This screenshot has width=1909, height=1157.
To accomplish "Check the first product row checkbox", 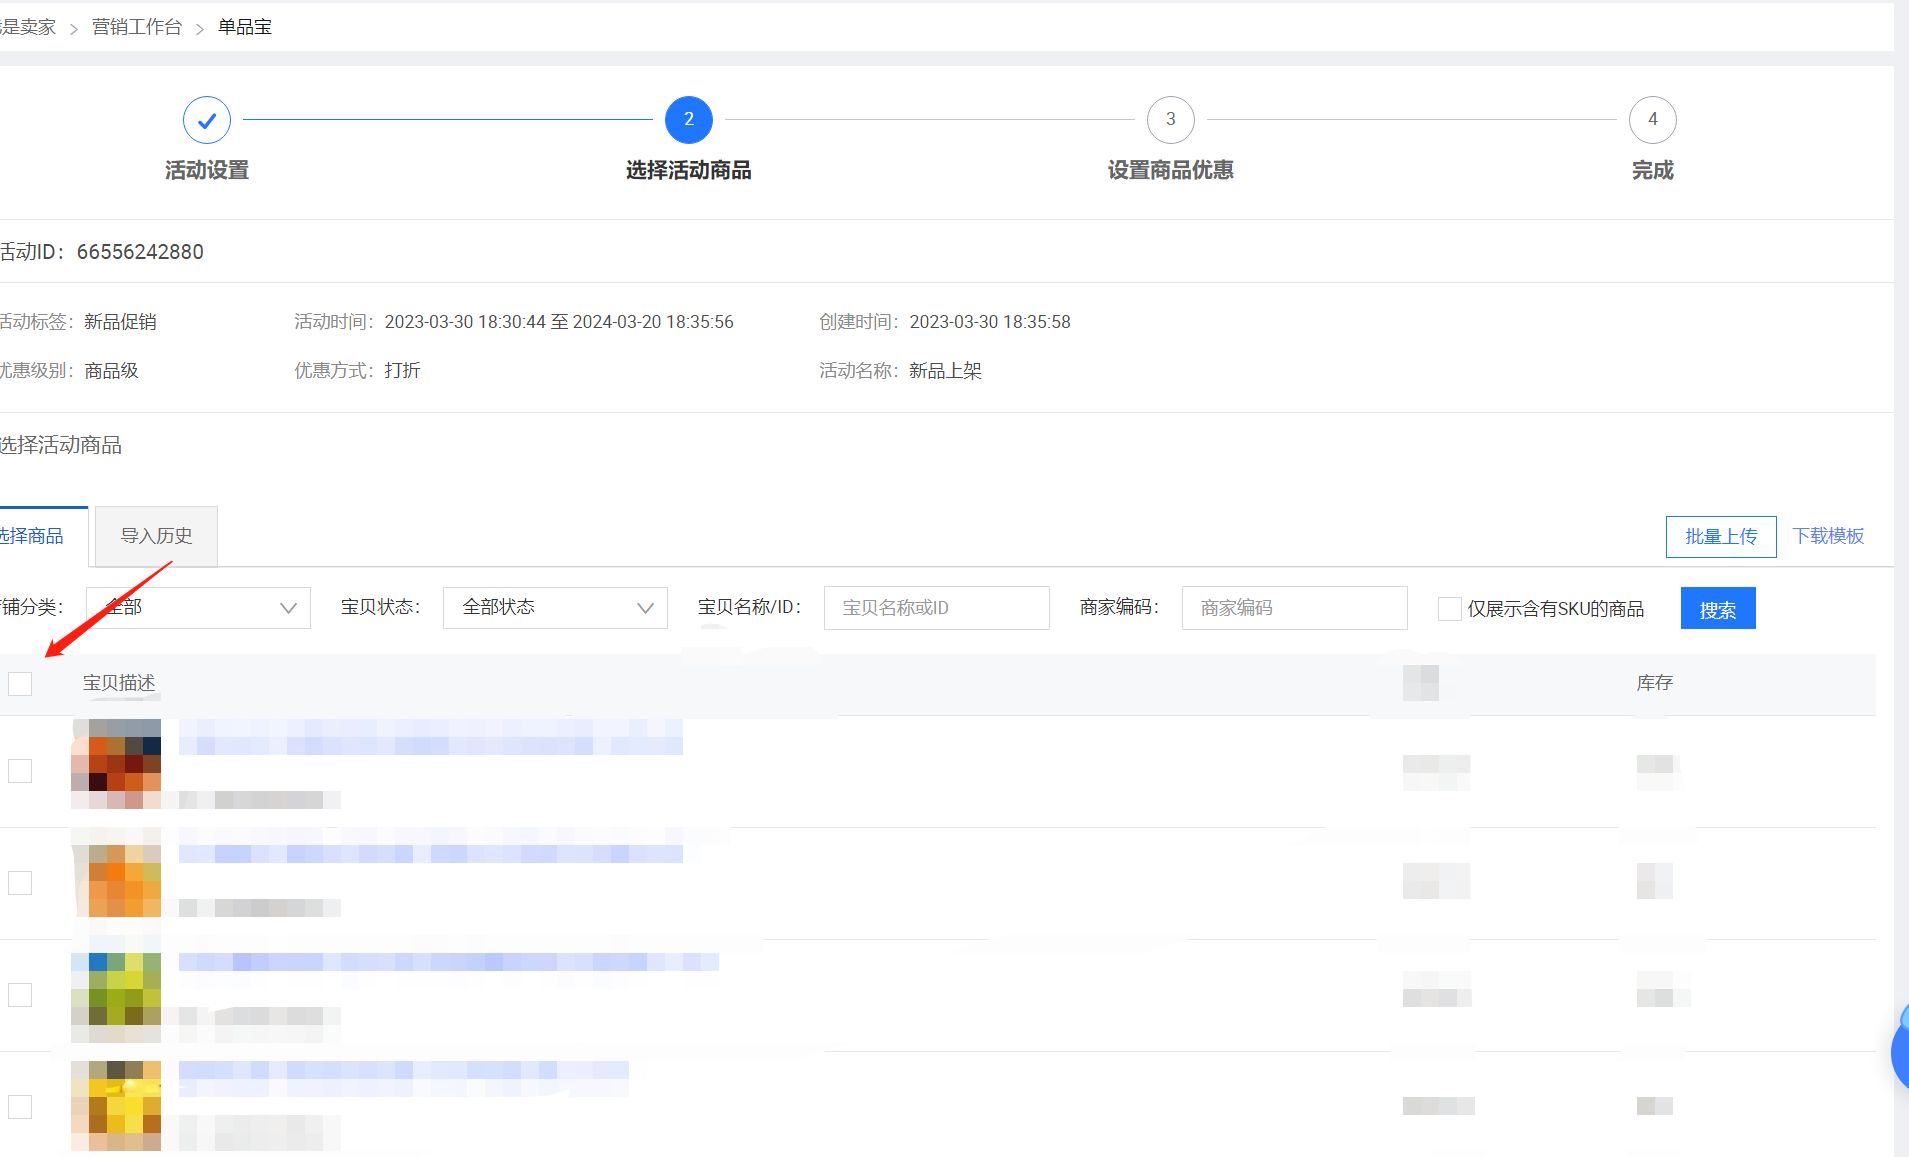I will point(20,770).
